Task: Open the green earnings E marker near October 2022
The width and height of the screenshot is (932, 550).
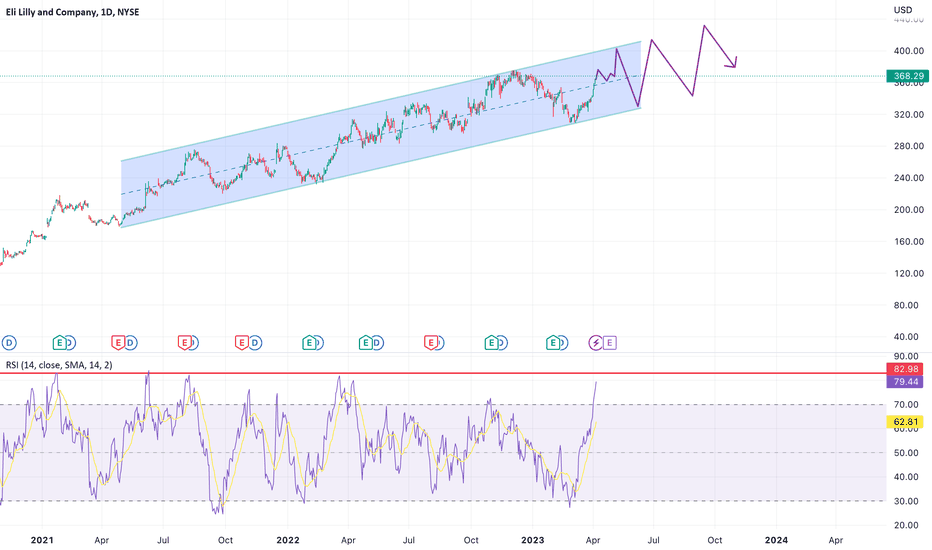Action: coord(490,342)
